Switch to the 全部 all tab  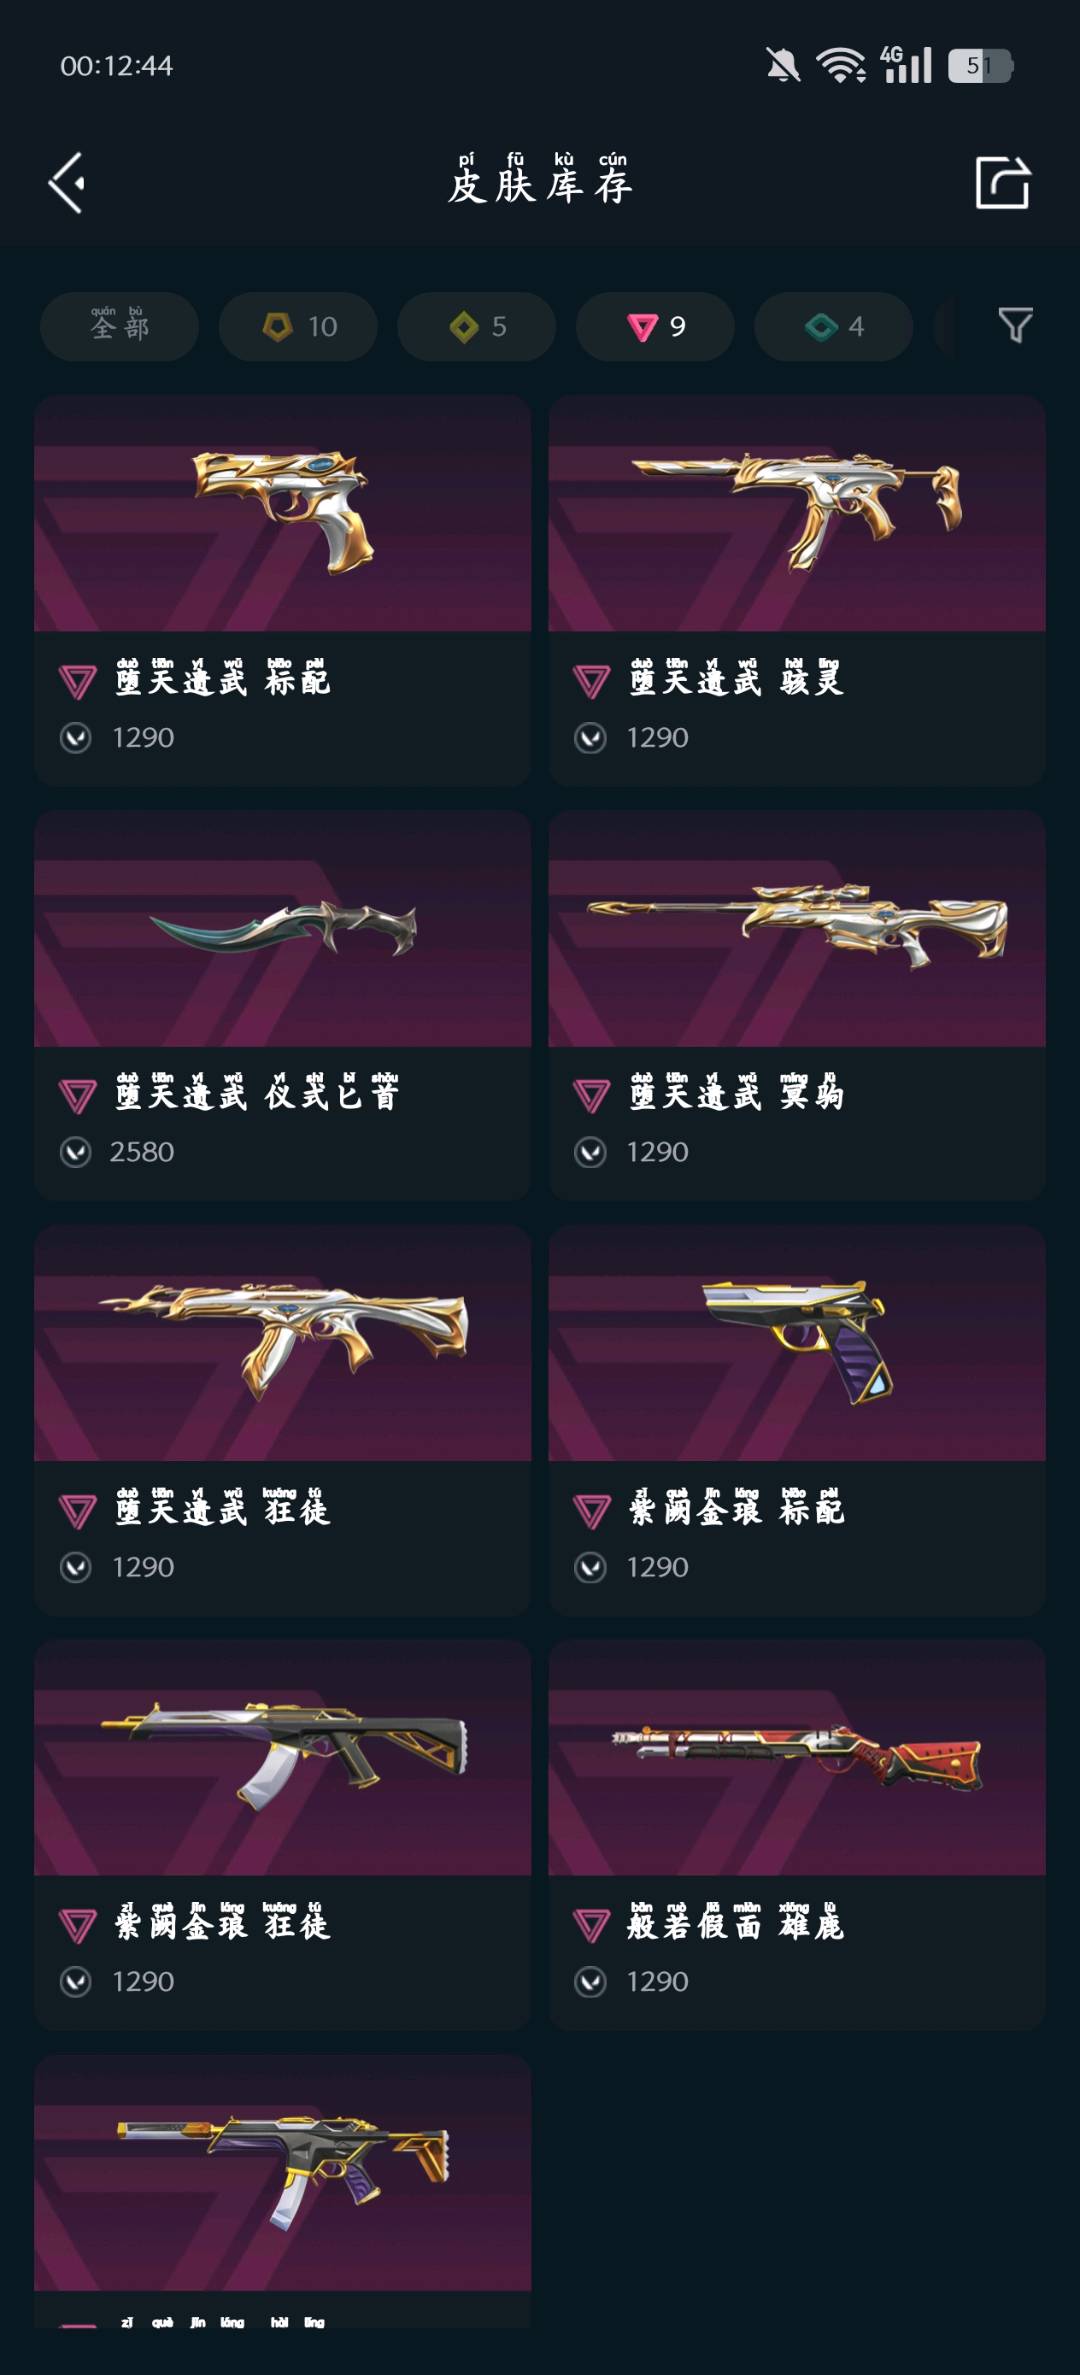pyautogui.click(x=119, y=326)
